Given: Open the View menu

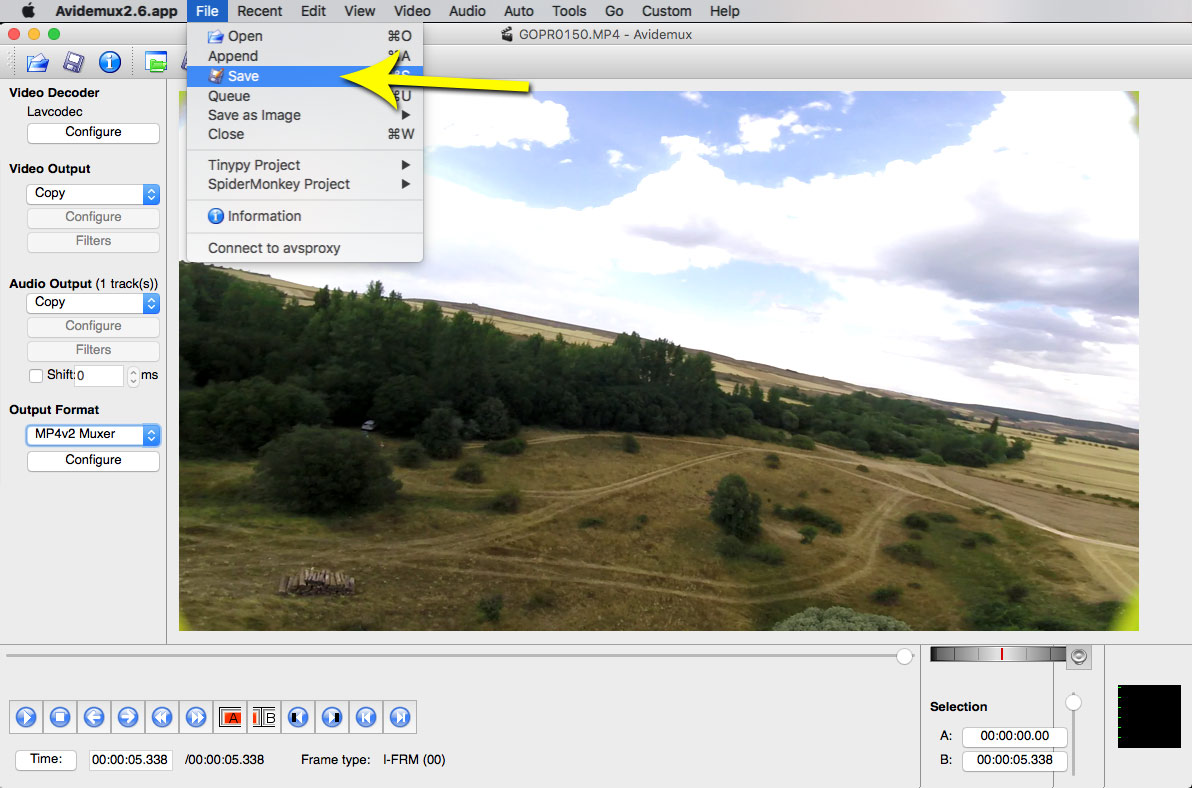Looking at the screenshot, I should point(360,11).
